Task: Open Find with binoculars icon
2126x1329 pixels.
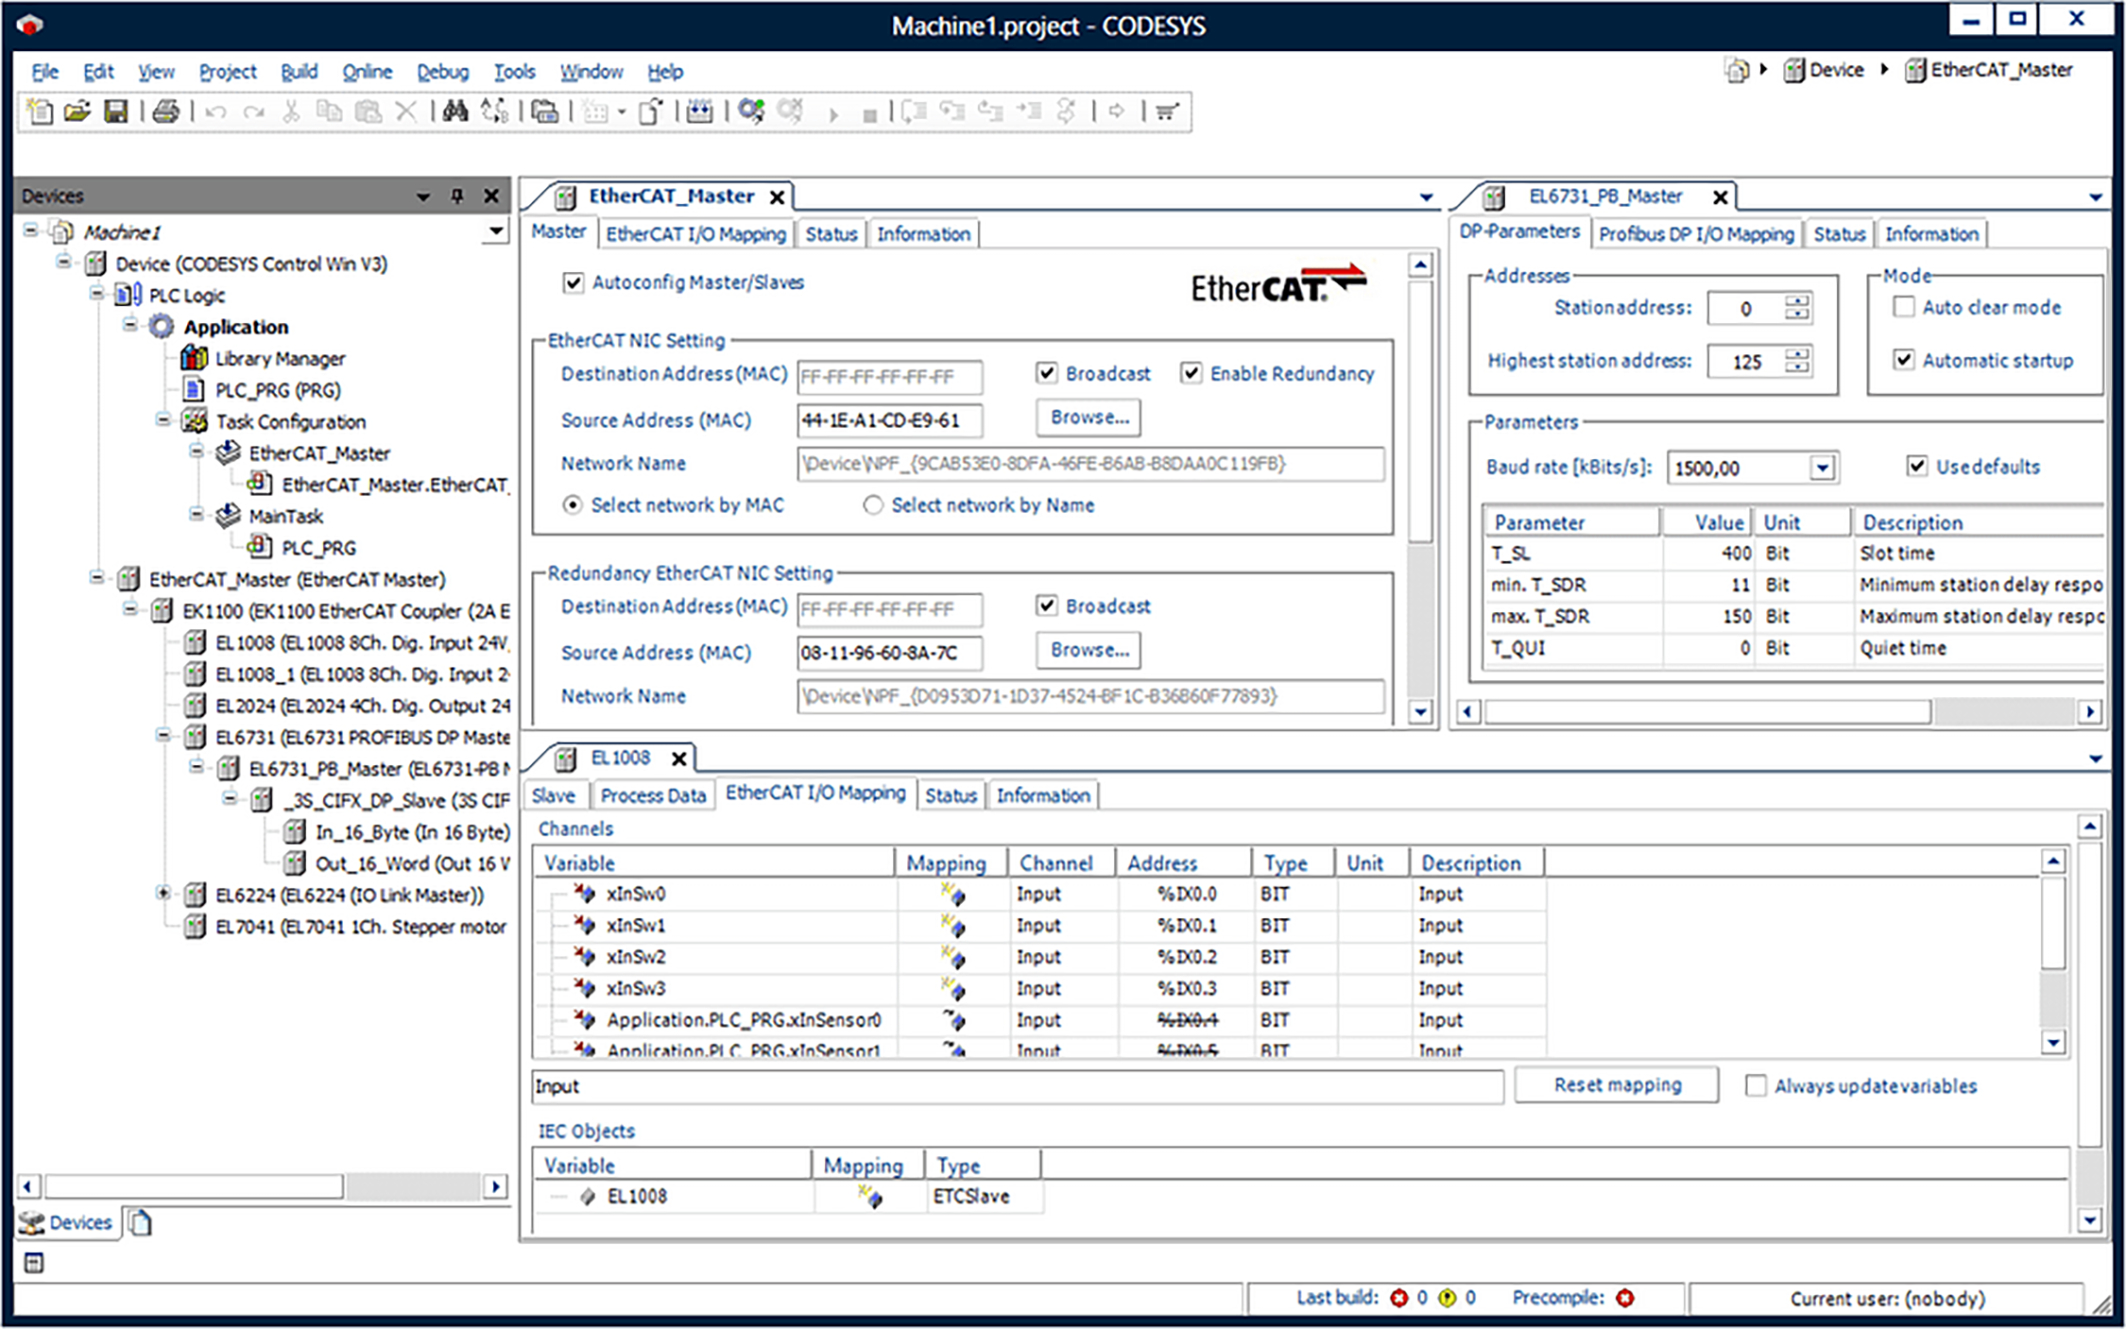Action: click(455, 111)
